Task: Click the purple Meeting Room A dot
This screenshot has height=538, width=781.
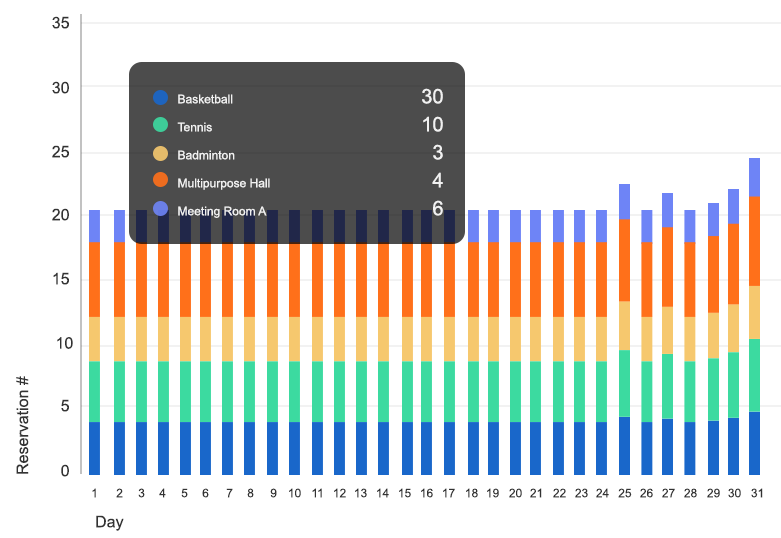Action: (160, 209)
